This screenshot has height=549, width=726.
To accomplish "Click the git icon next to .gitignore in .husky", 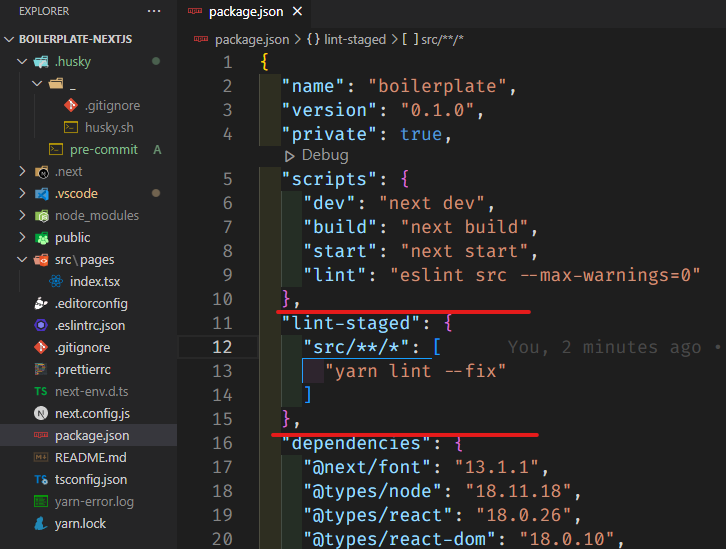I will 70,105.
